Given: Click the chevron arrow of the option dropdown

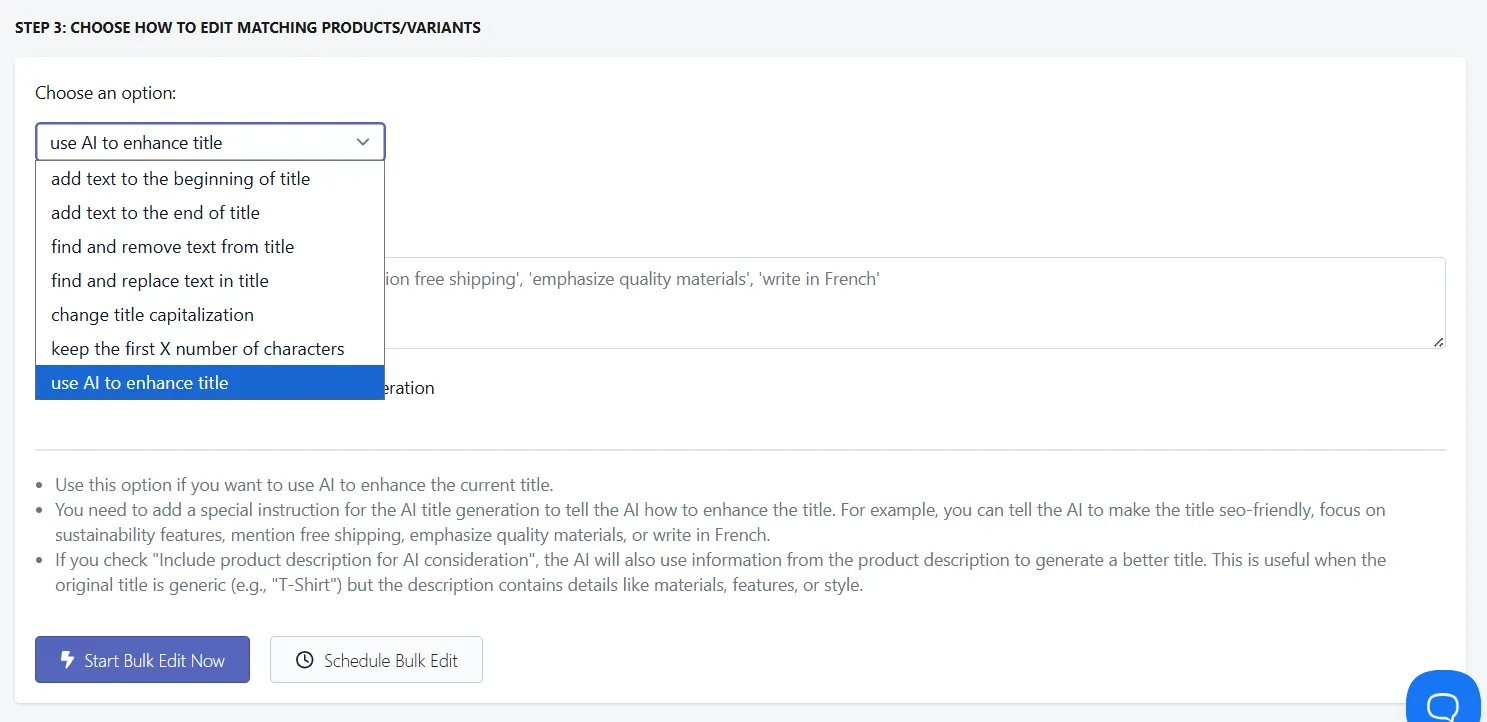Looking at the screenshot, I should click(363, 142).
